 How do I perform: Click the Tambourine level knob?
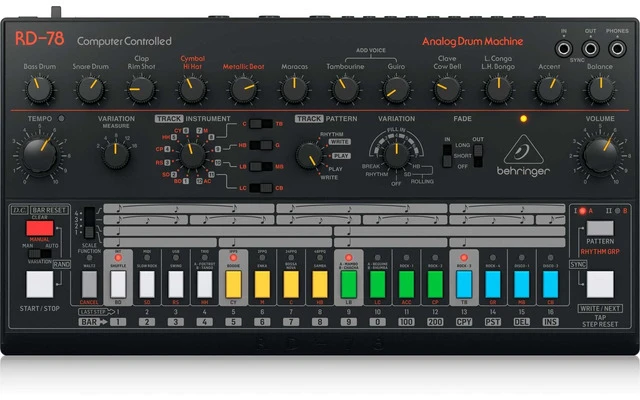point(345,89)
